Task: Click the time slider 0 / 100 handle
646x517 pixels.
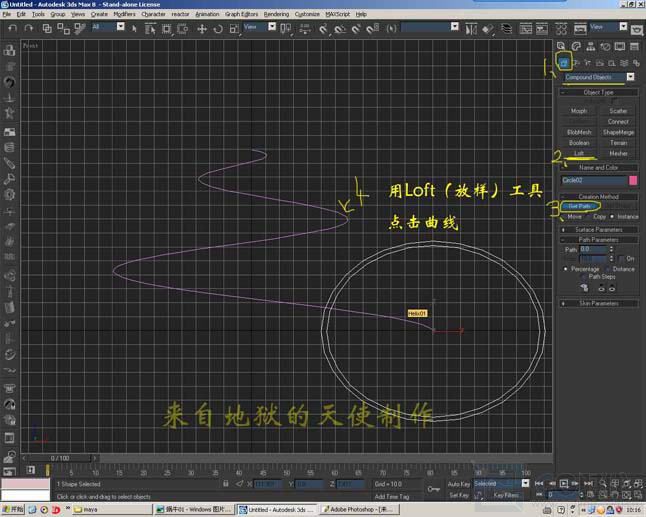Action: 60,458
